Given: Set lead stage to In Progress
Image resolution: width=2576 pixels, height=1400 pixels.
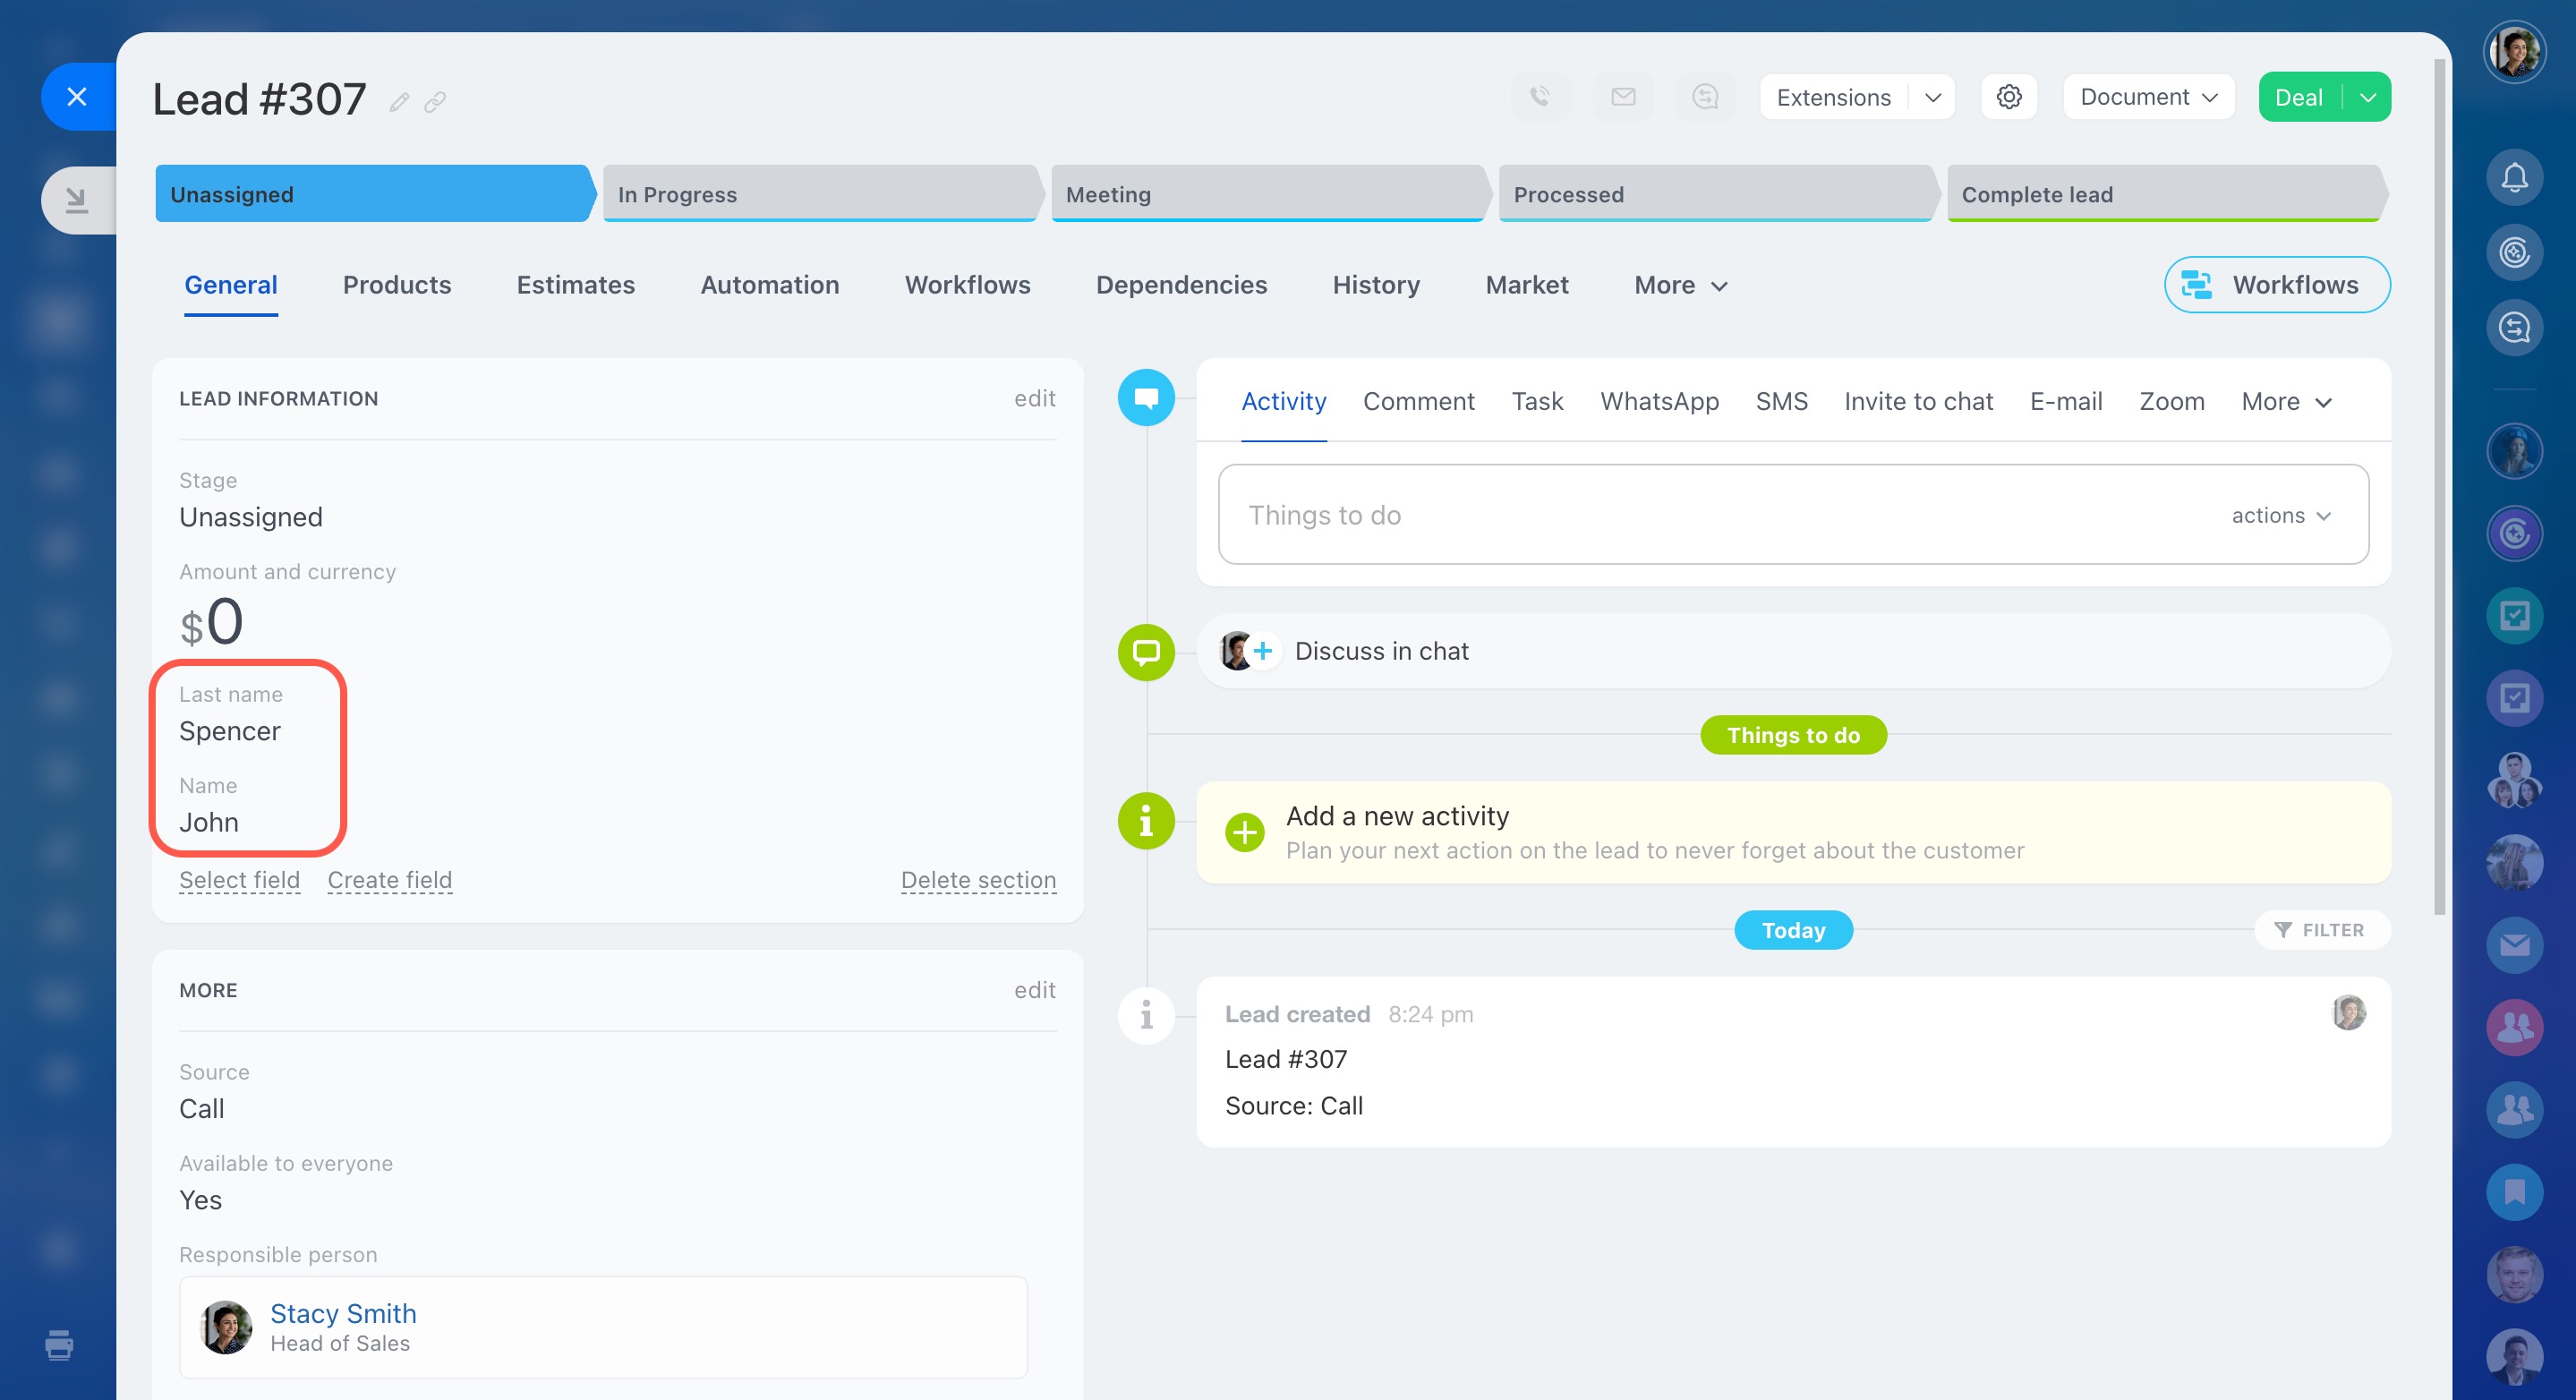Looking at the screenshot, I should [x=820, y=194].
